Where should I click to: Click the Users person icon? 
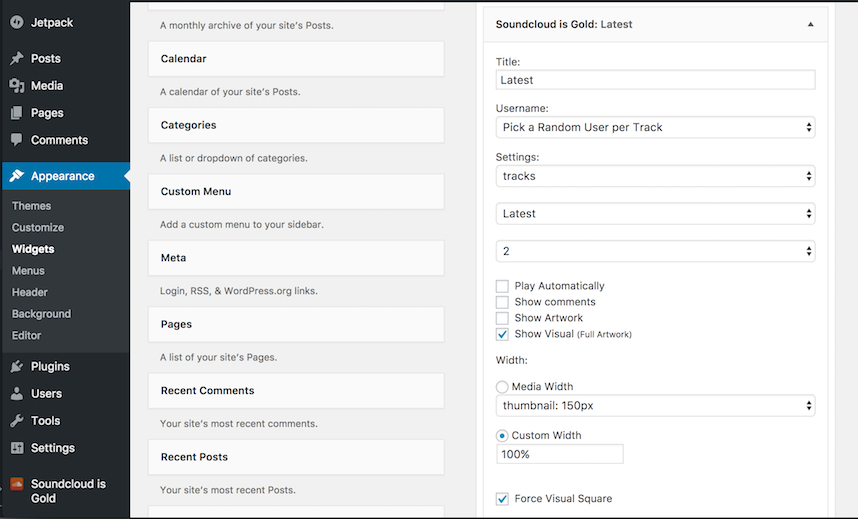tap(17, 393)
